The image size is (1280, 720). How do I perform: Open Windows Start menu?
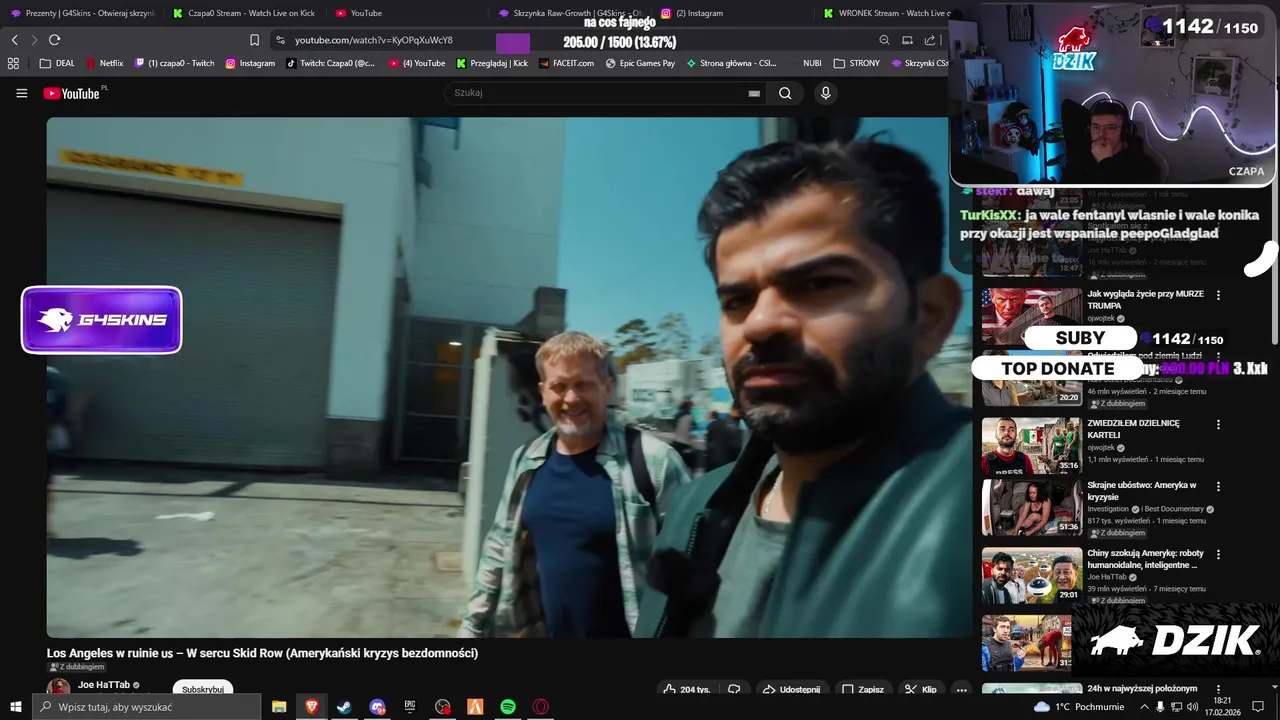(15, 707)
